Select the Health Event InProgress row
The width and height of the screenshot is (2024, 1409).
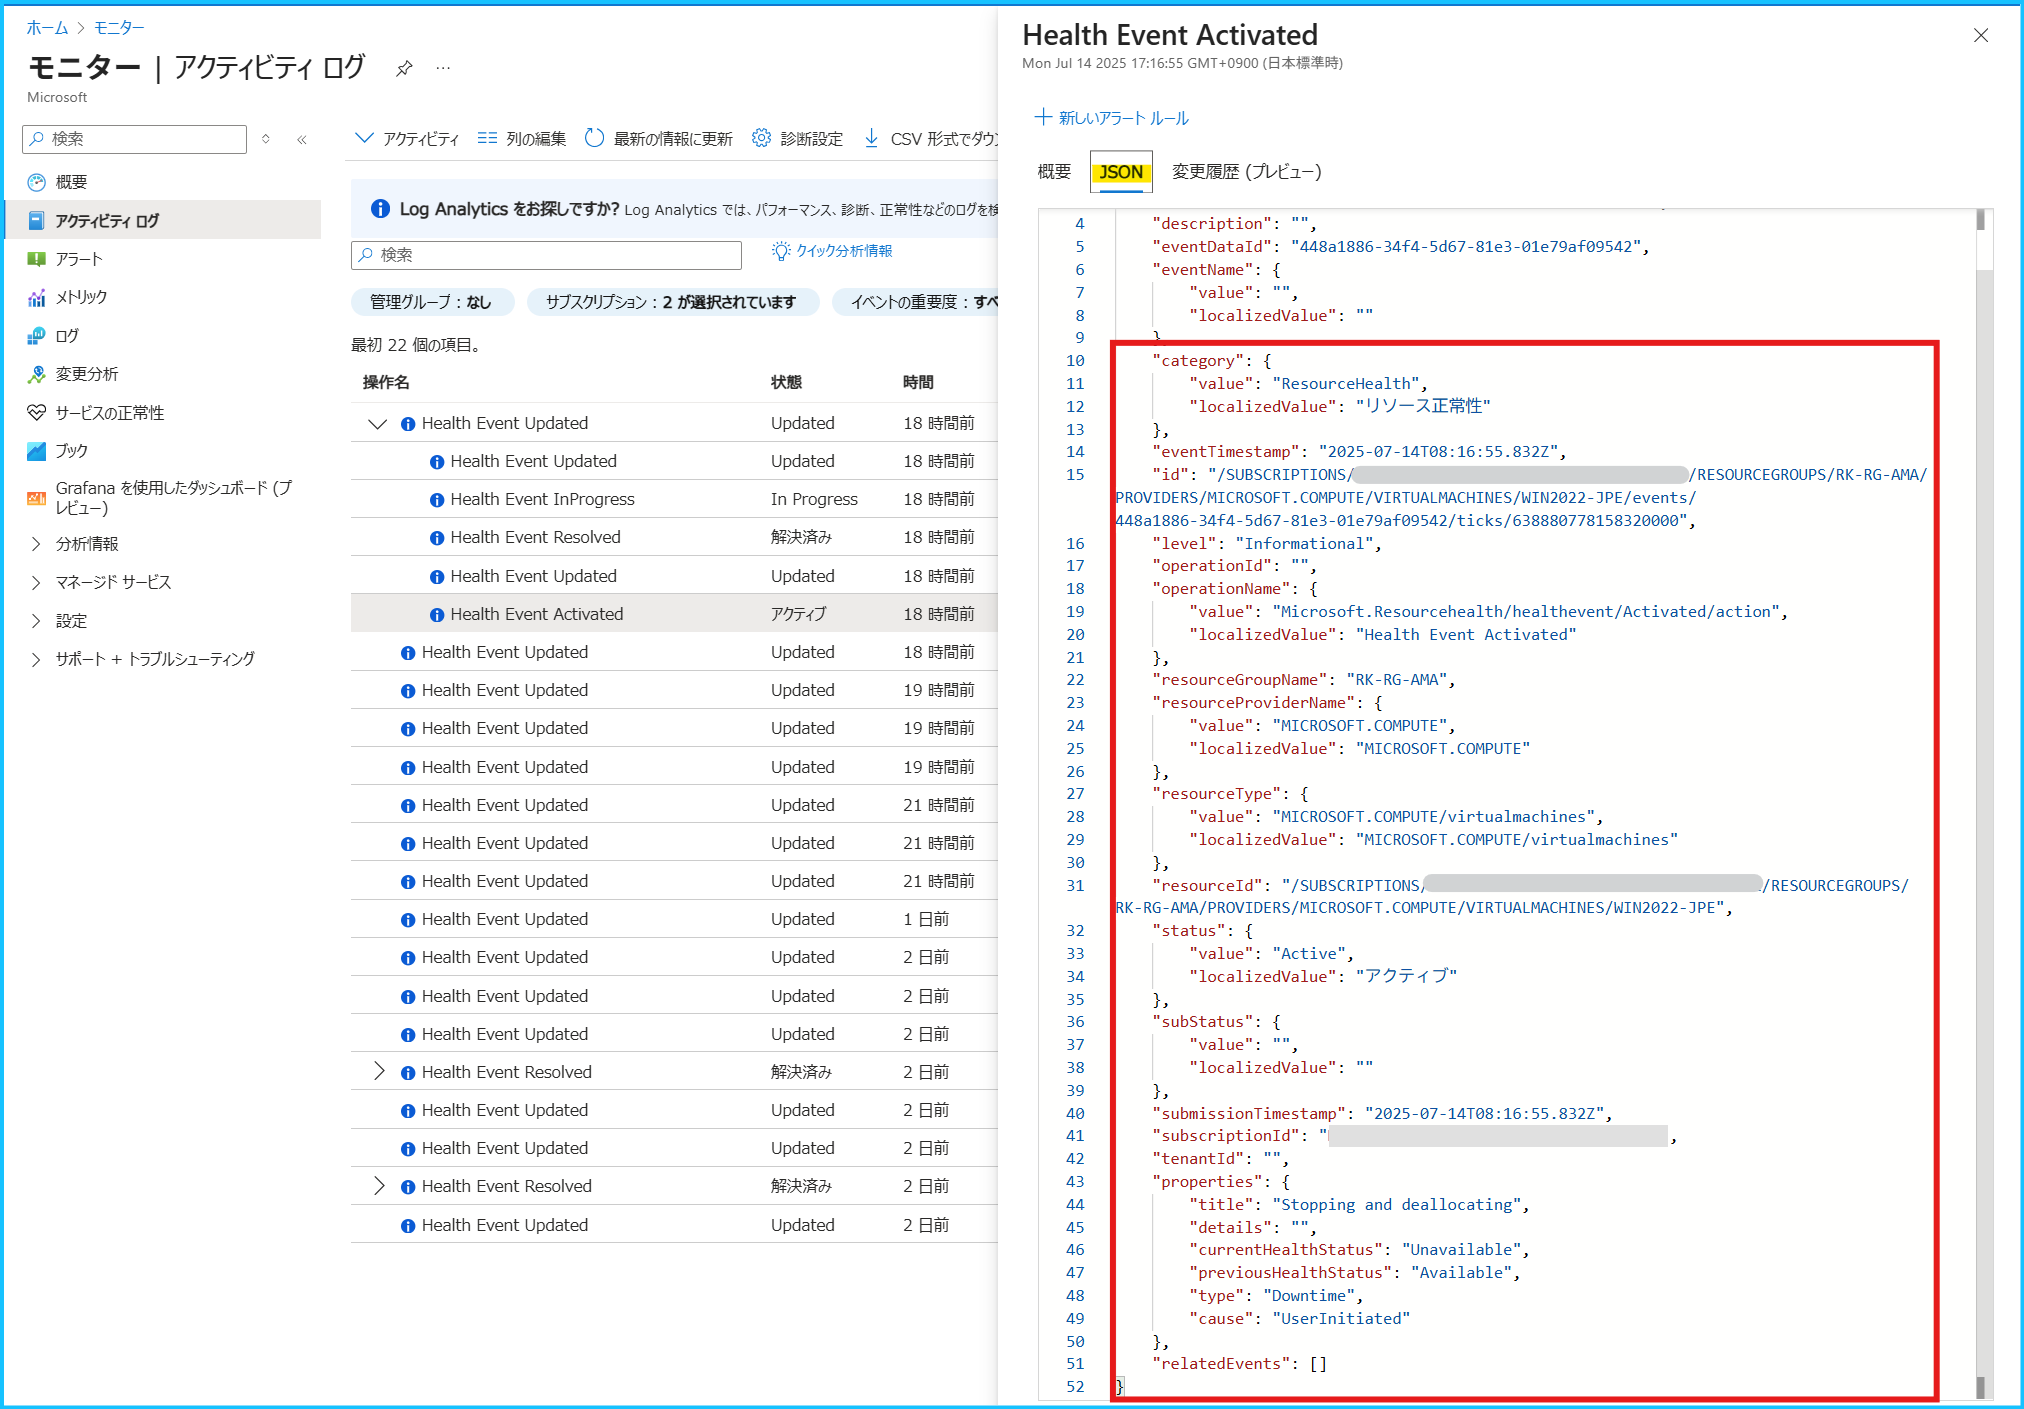point(674,499)
